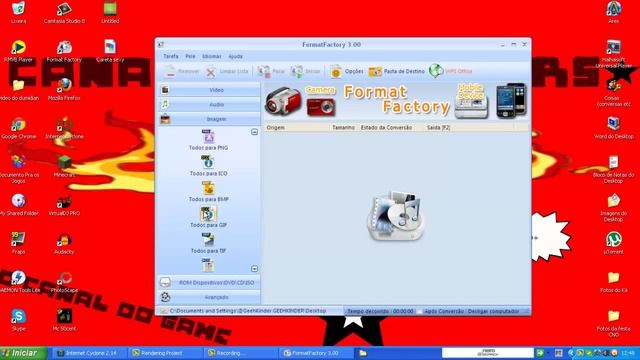Viewport: 640px width, 360px height.
Task: Expand ROM Dispositivo\DVD\CD\ISO panel
Action: point(209,282)
